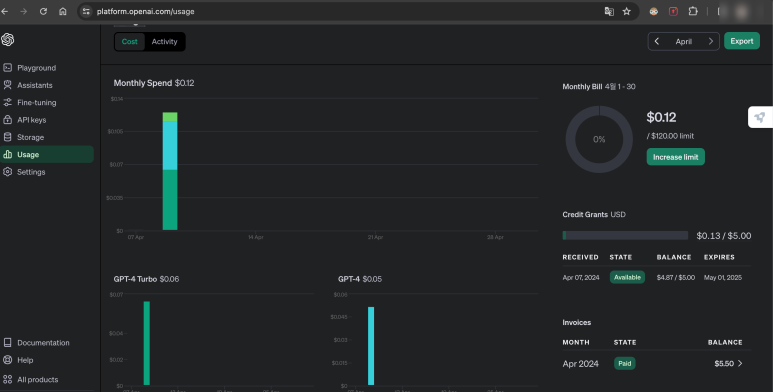This screenshot has height=392, width=773.
Task: Click the Apr 2024 invoice month
Action: (580, 363)
